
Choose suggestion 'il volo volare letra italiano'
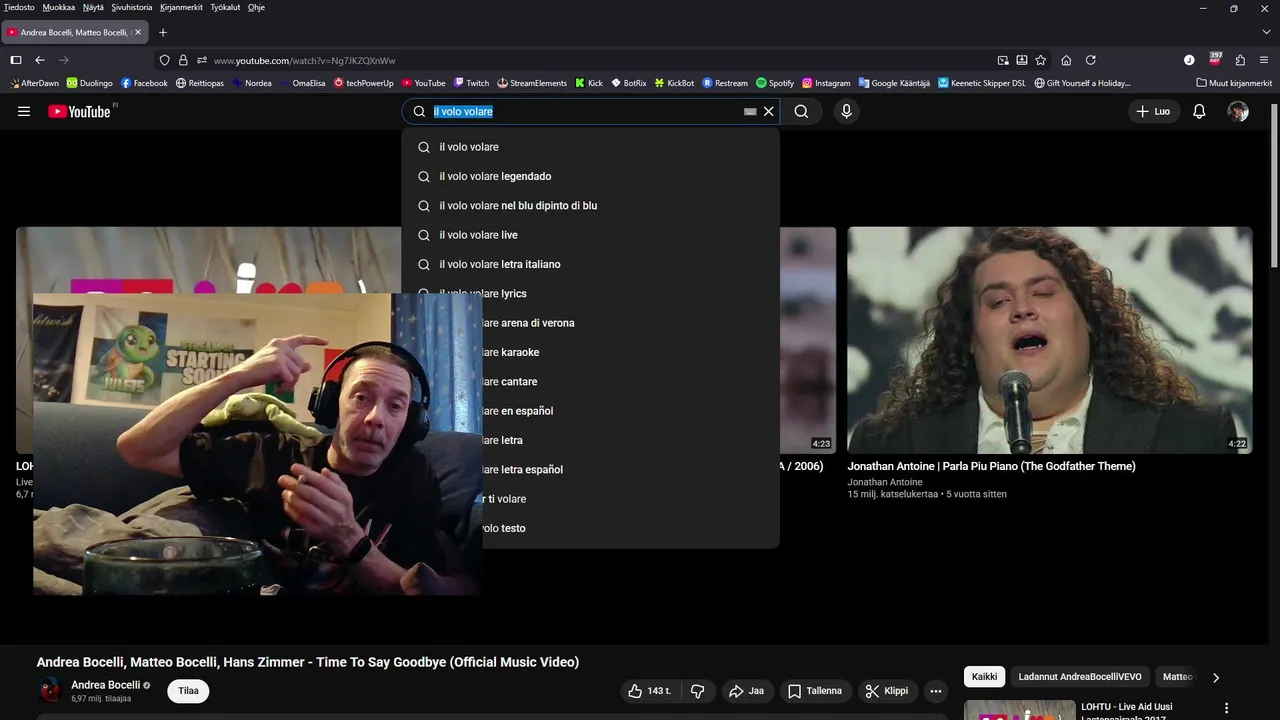pos(590,264)
